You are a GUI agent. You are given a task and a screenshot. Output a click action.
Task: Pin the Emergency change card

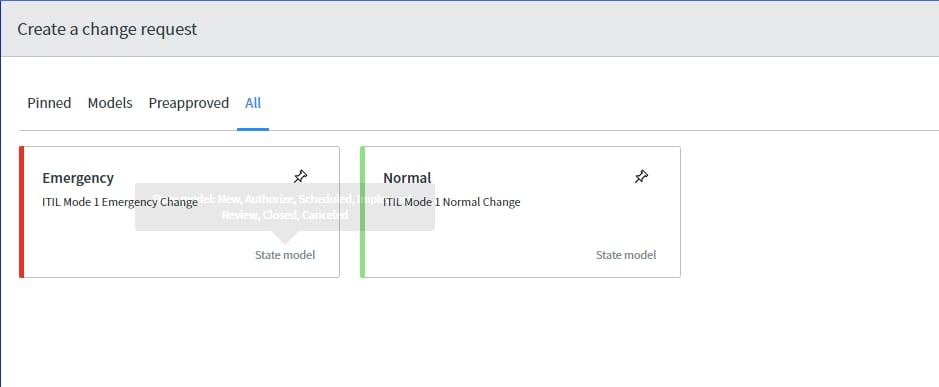pos(300,177)
